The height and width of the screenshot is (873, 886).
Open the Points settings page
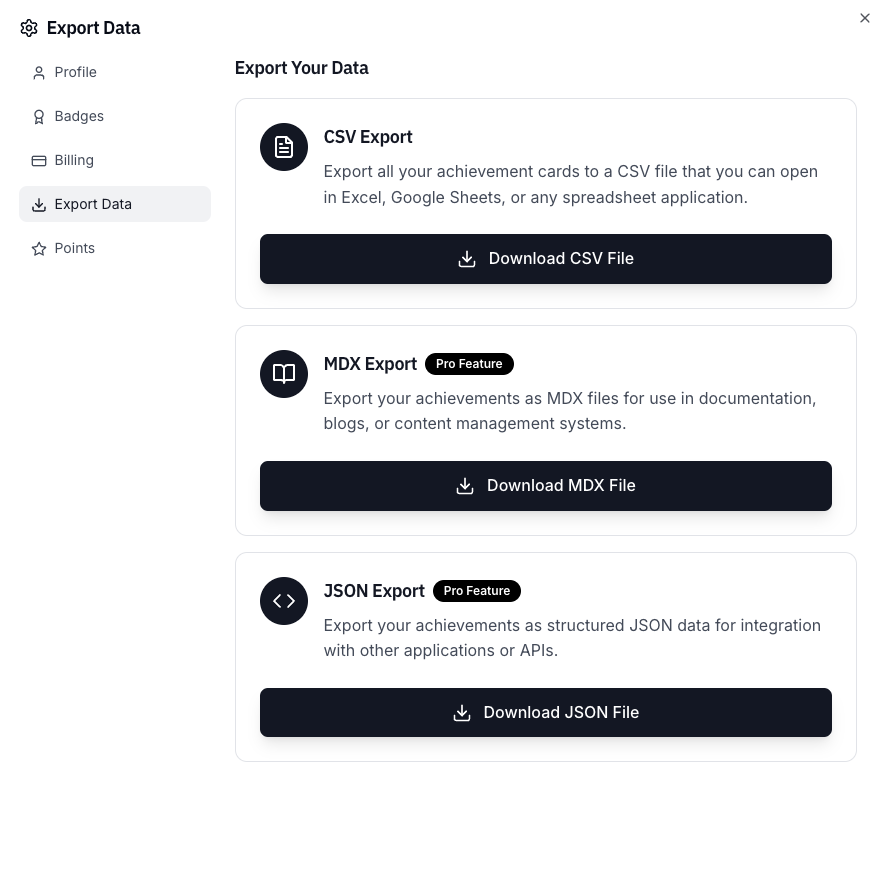75,248
